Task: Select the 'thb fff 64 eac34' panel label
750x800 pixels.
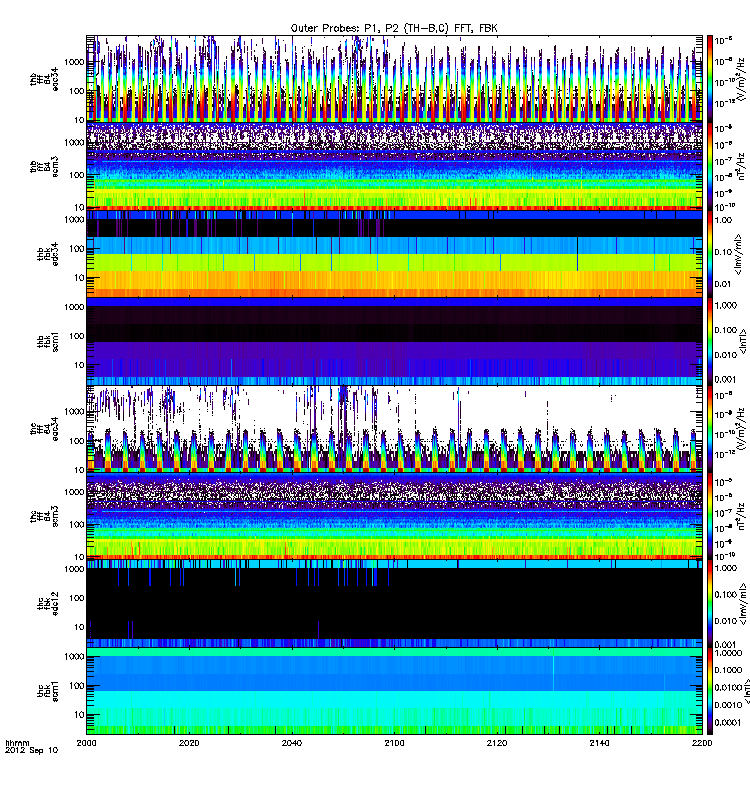Action: 44,79
